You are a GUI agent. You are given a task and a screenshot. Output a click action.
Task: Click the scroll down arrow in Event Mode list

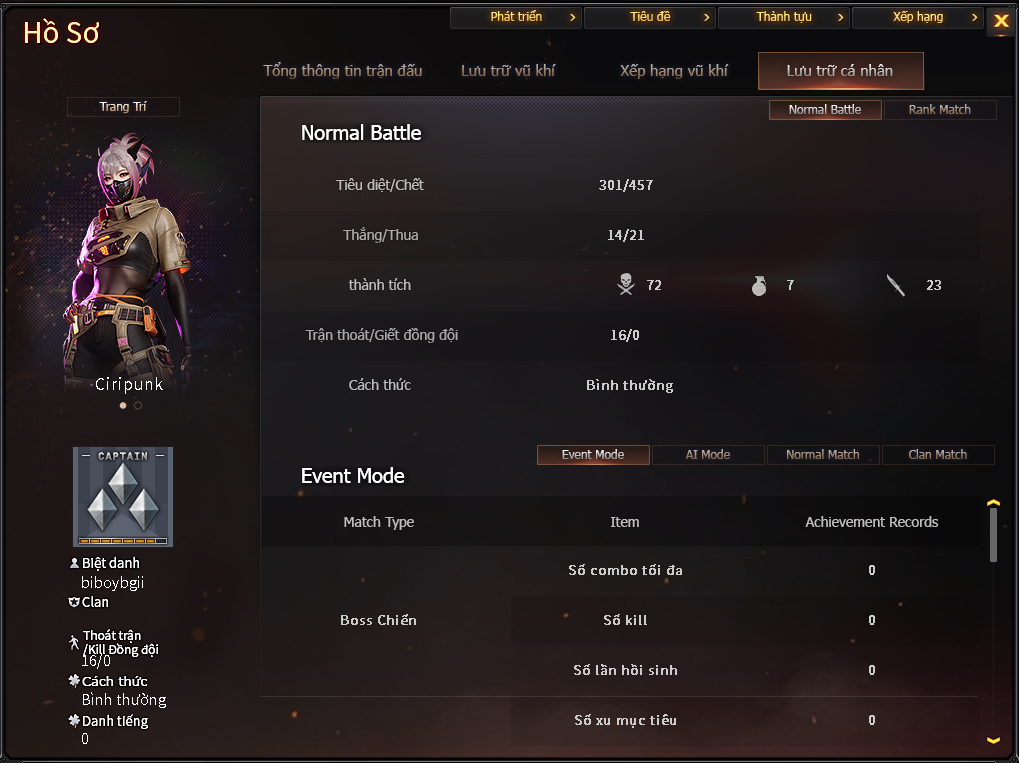tap(993, 740)
